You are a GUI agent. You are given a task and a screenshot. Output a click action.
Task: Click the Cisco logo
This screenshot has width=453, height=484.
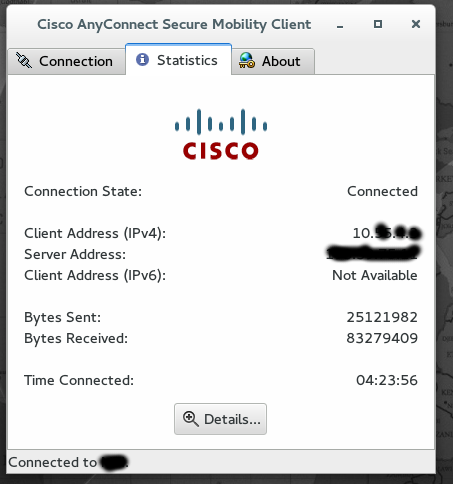pos(221,134)
